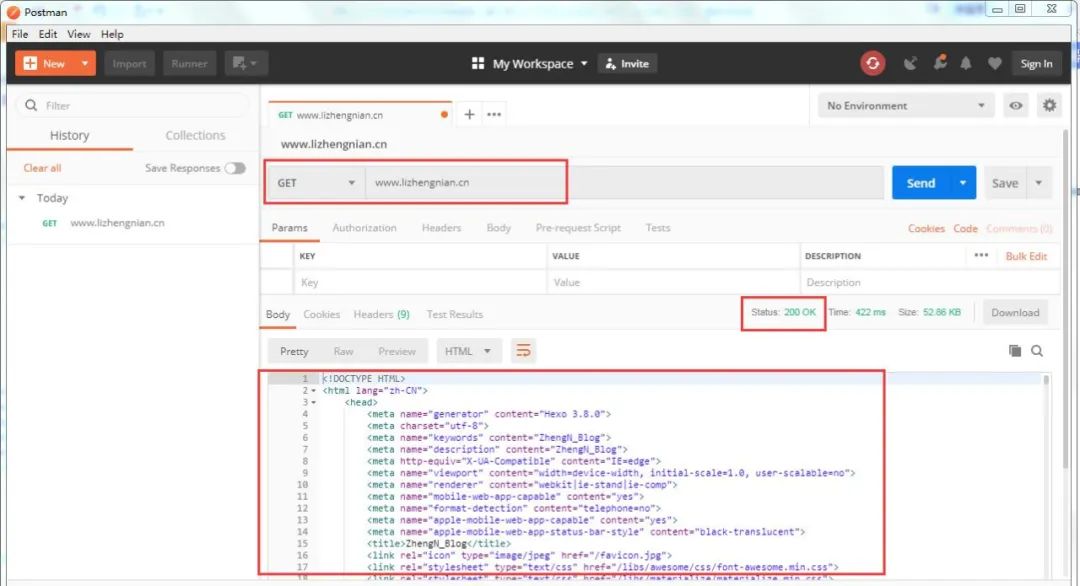Switch to the History tab
Image resolution: width=1080 pixels, height=586 pixels.
[x=70, y=135]
